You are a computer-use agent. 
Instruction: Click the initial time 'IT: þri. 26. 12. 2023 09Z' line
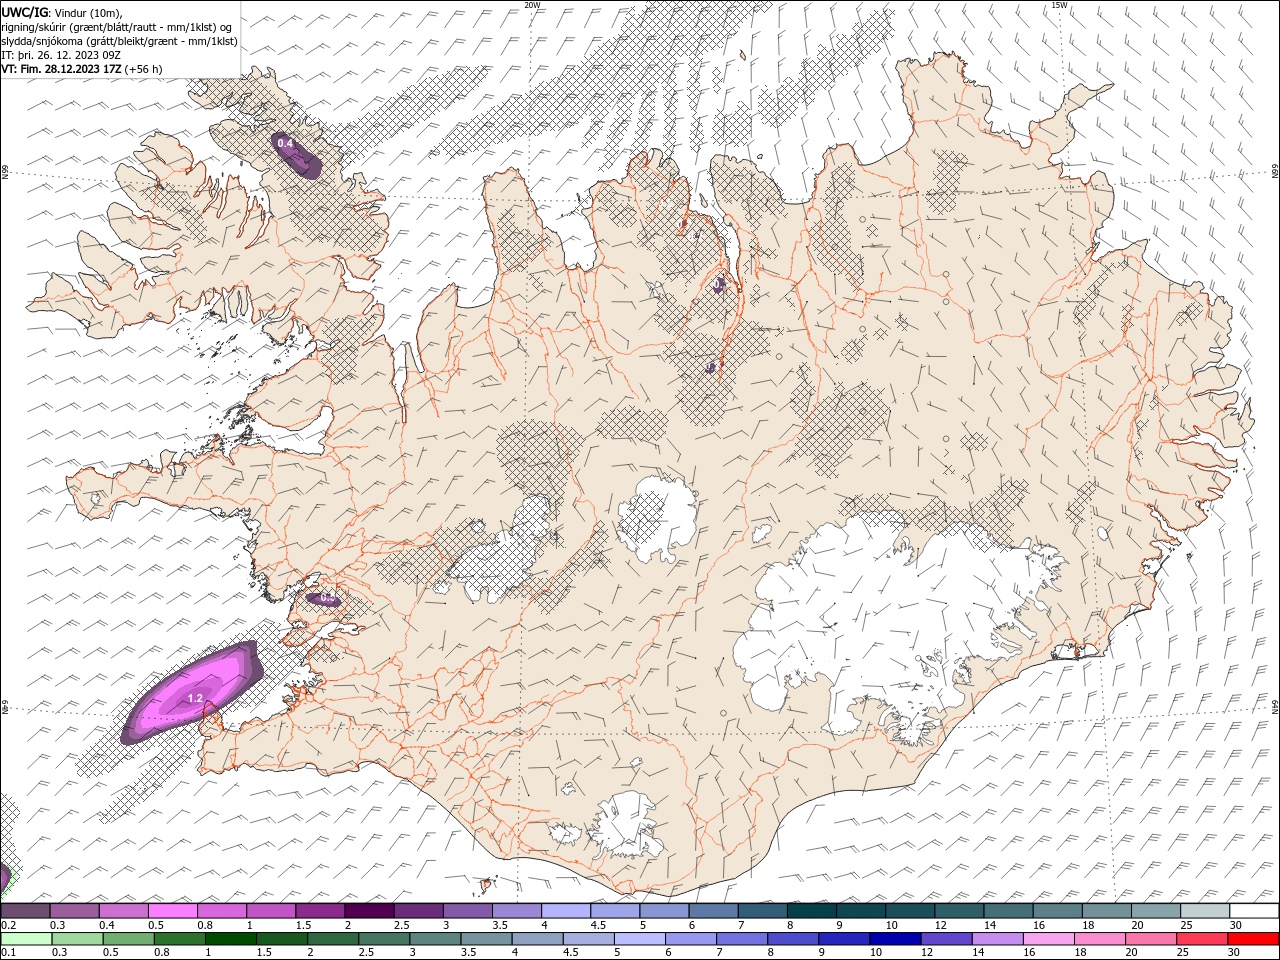pyautogui.click(x=61, y=54)
